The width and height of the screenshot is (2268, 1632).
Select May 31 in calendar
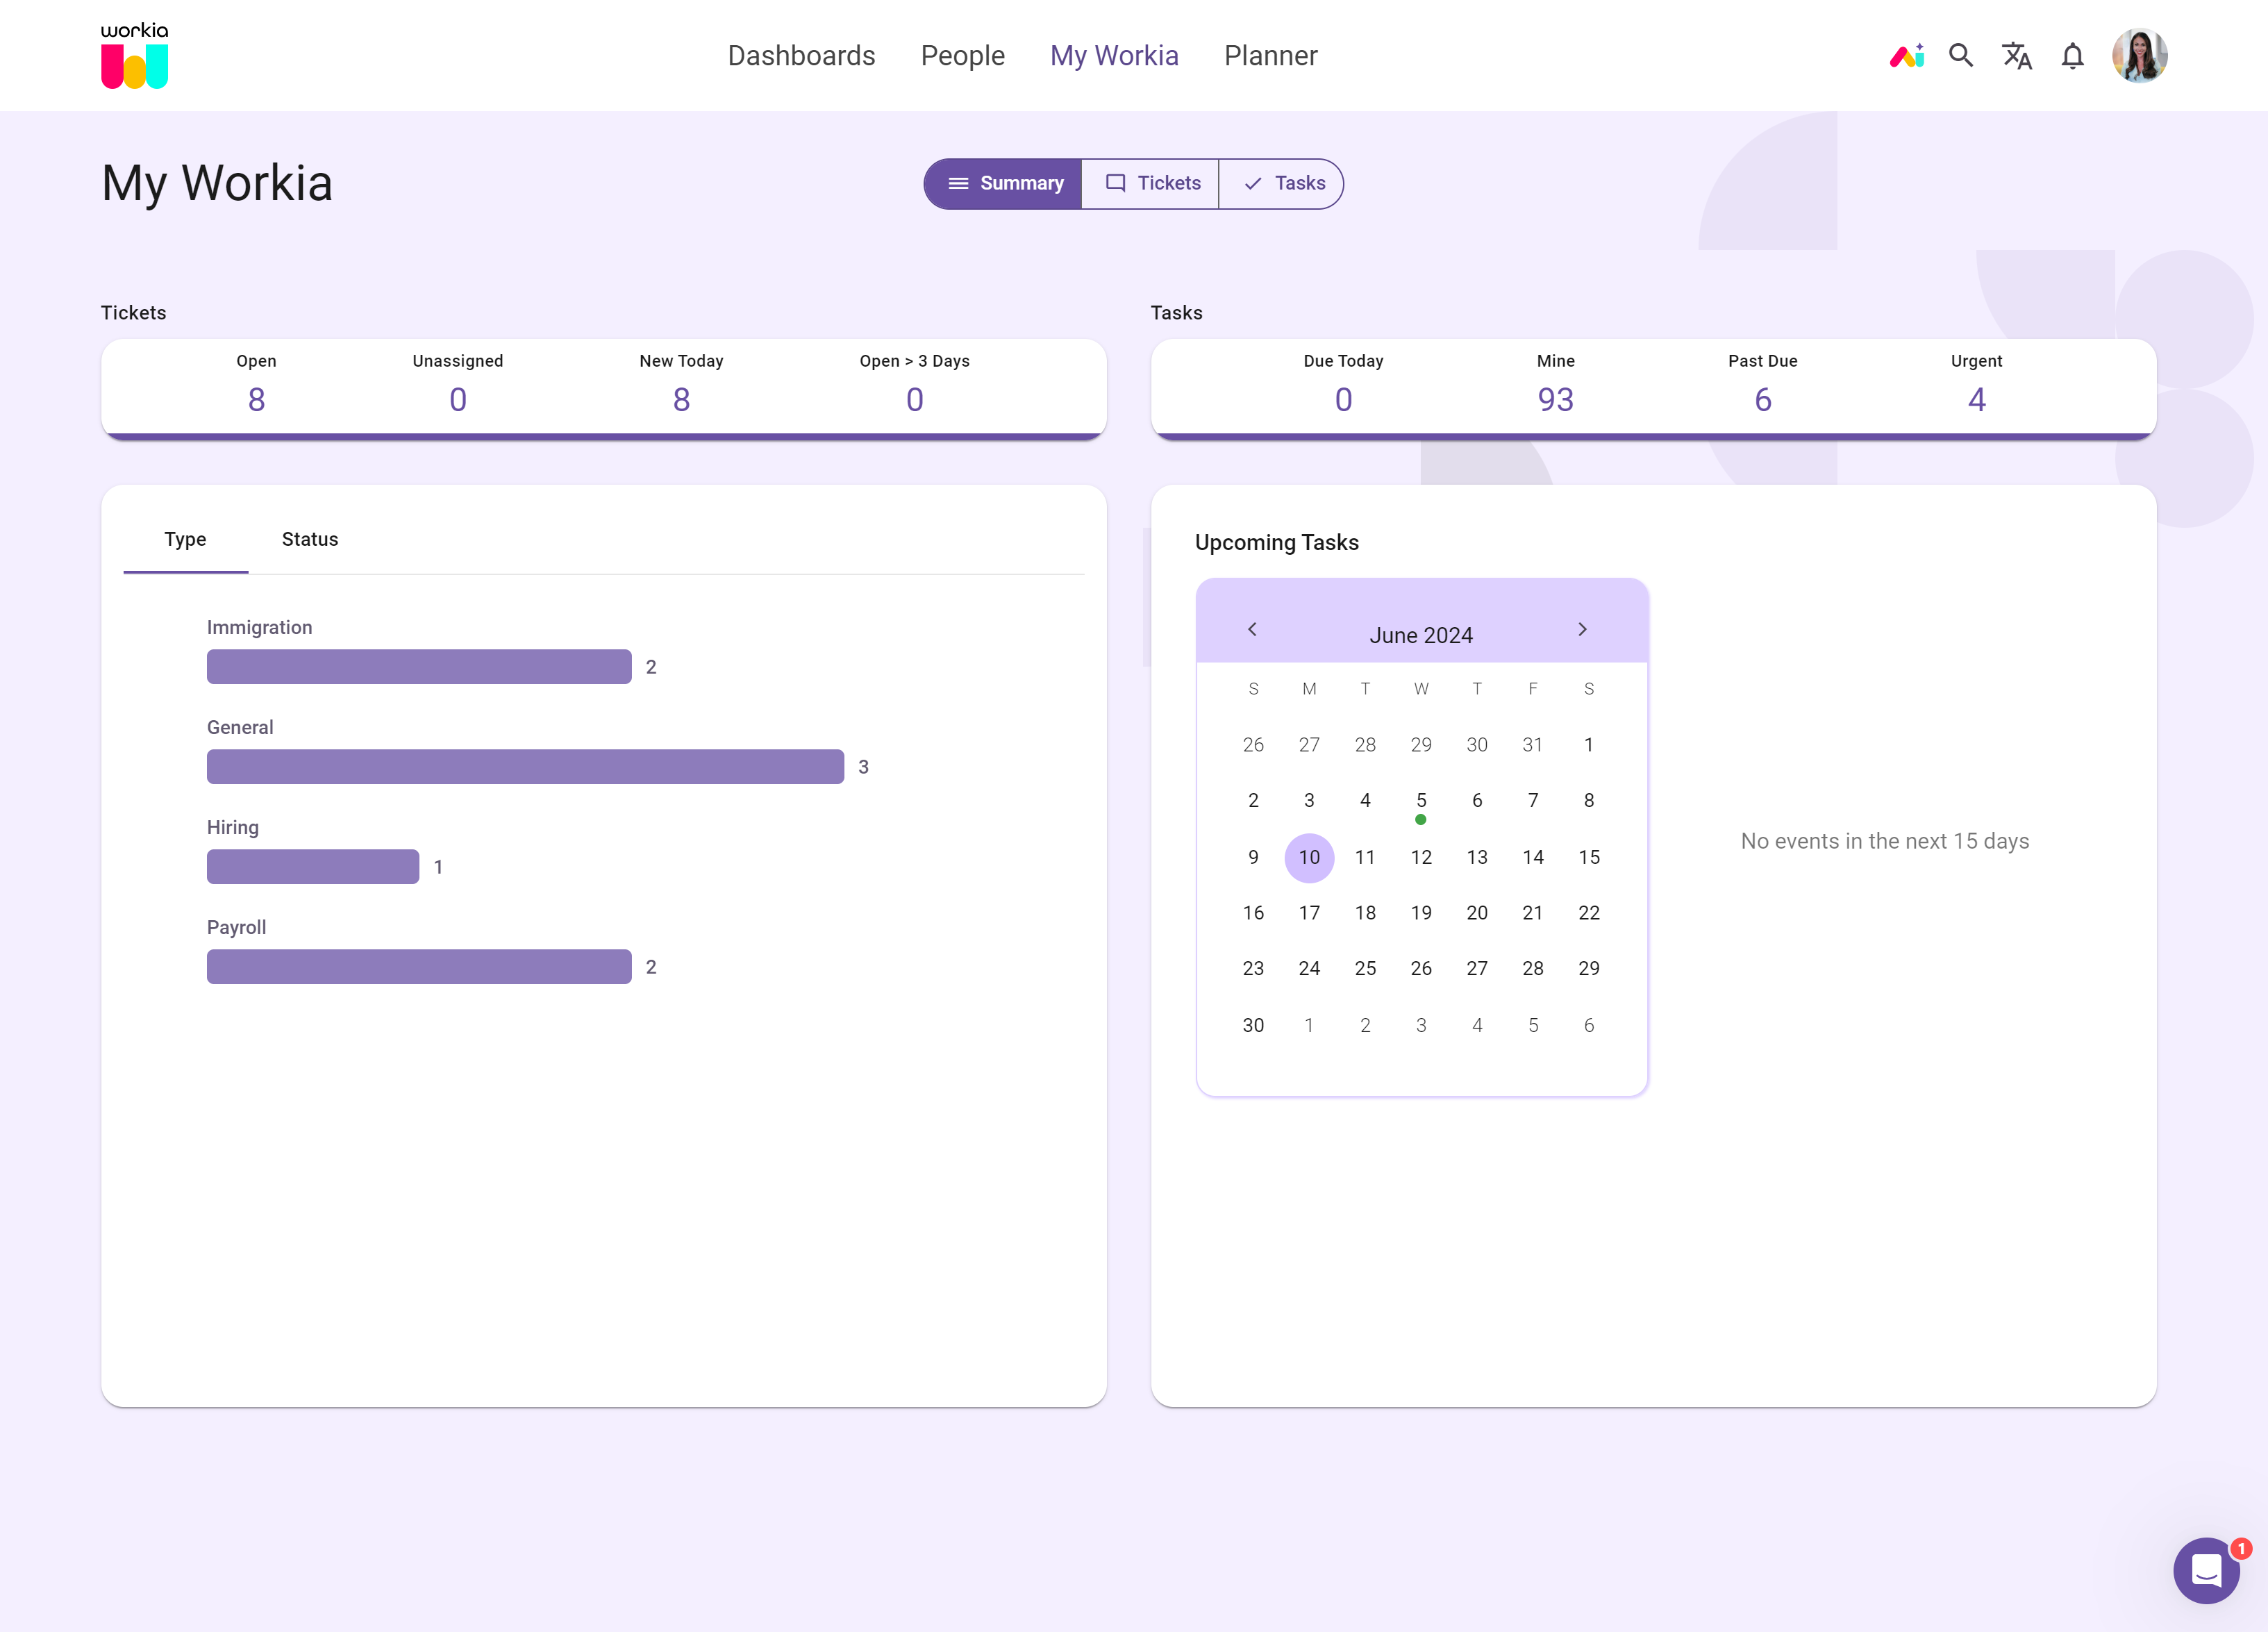[x=1533, y=745]
